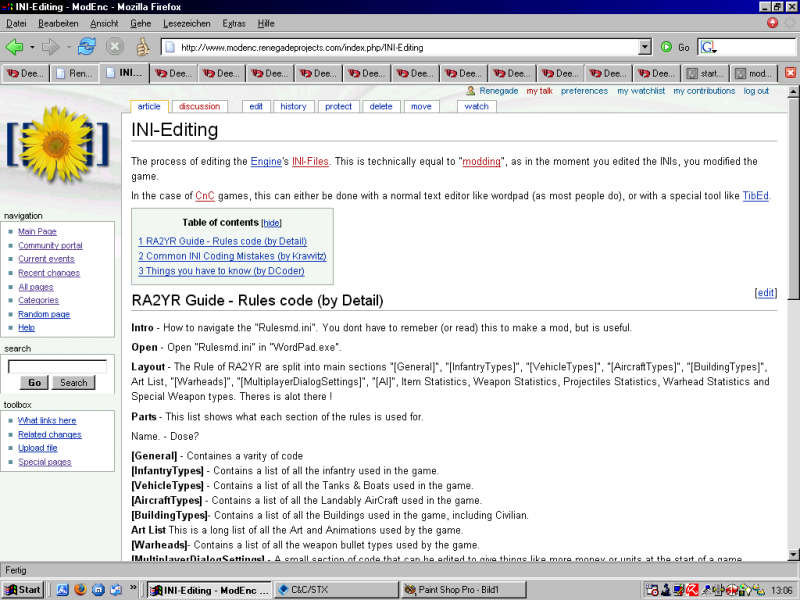The image size is (800, 600).
Task: Click the wiki Search button
Action: coord(73,383)
